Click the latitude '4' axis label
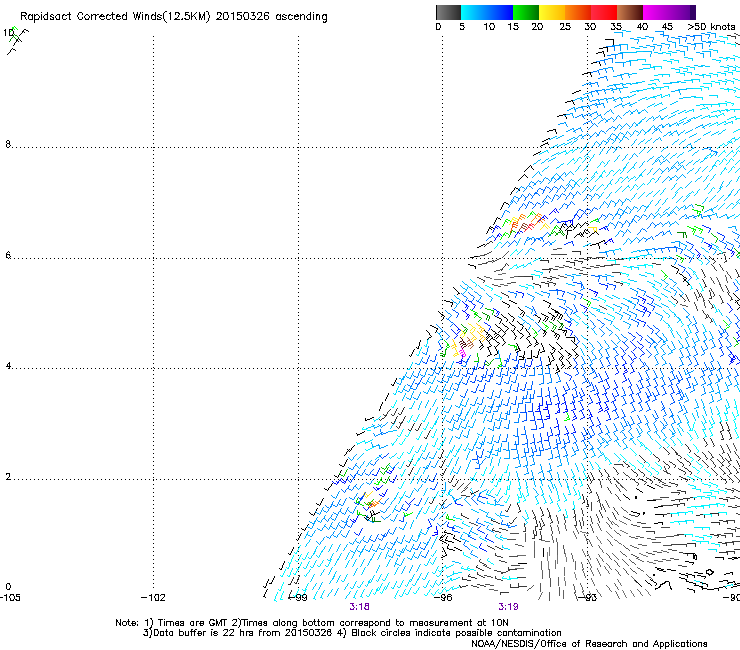 [x=8, y=366]
